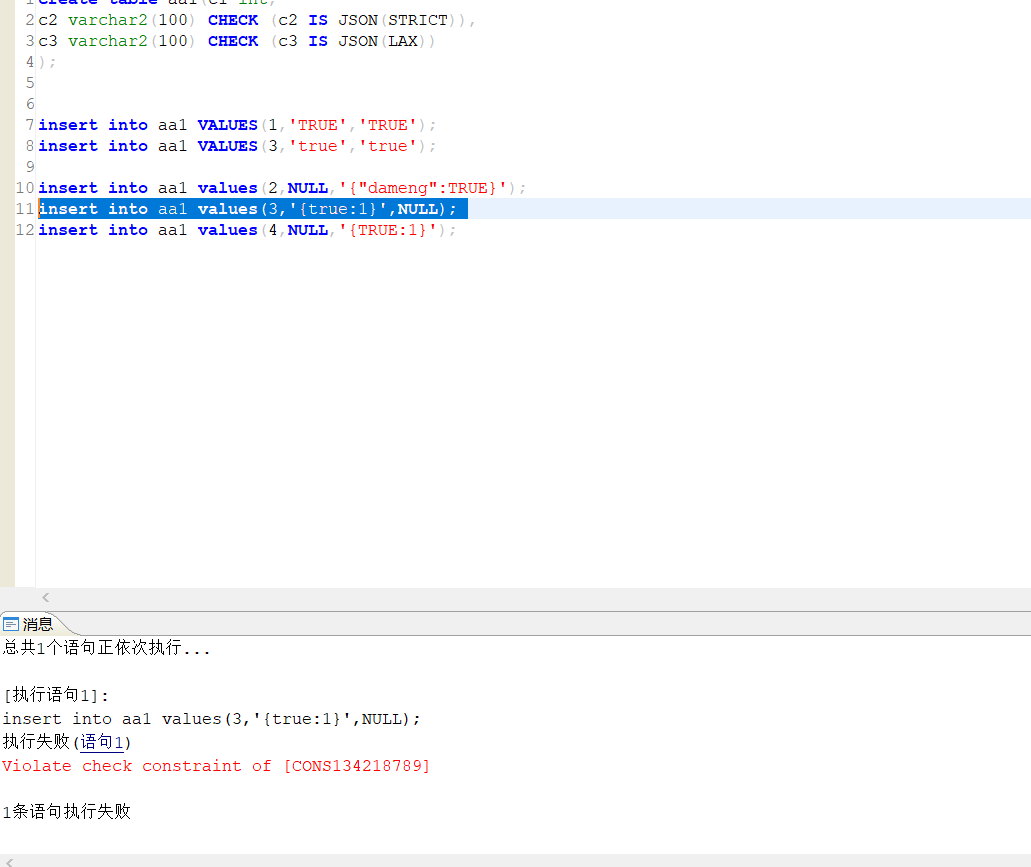This screenshot has width=1031, height=867.
Task: Click the red constraint violation error message
Action: pos(215,766)
